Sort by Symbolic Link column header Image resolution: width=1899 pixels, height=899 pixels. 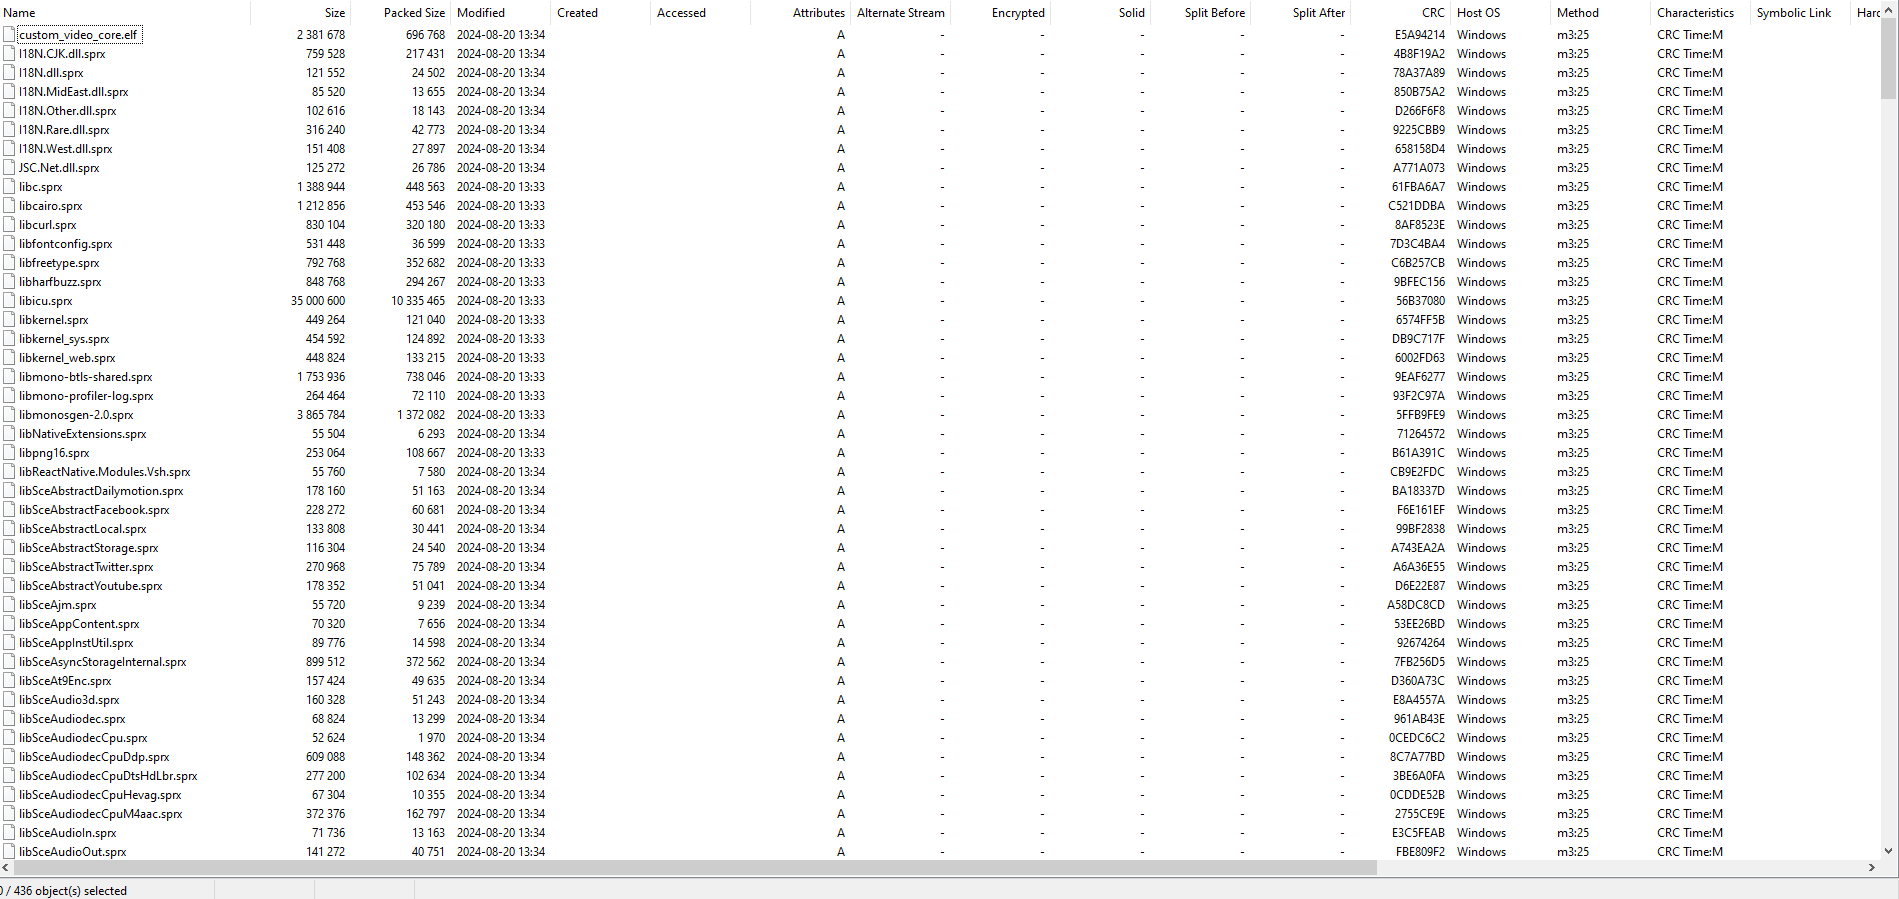pos(1800,13)
